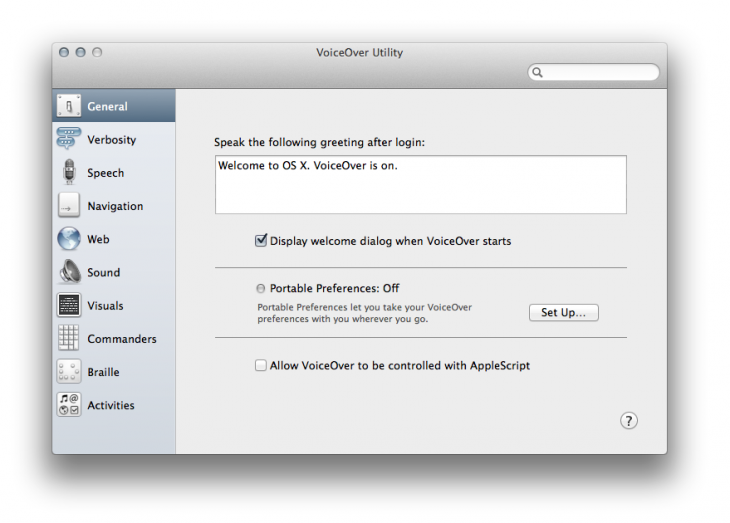The height and width of the screenshot is (523, 730).
Task: Click the Portable Preferences status indicator
Action: click(x=261, y=288)
